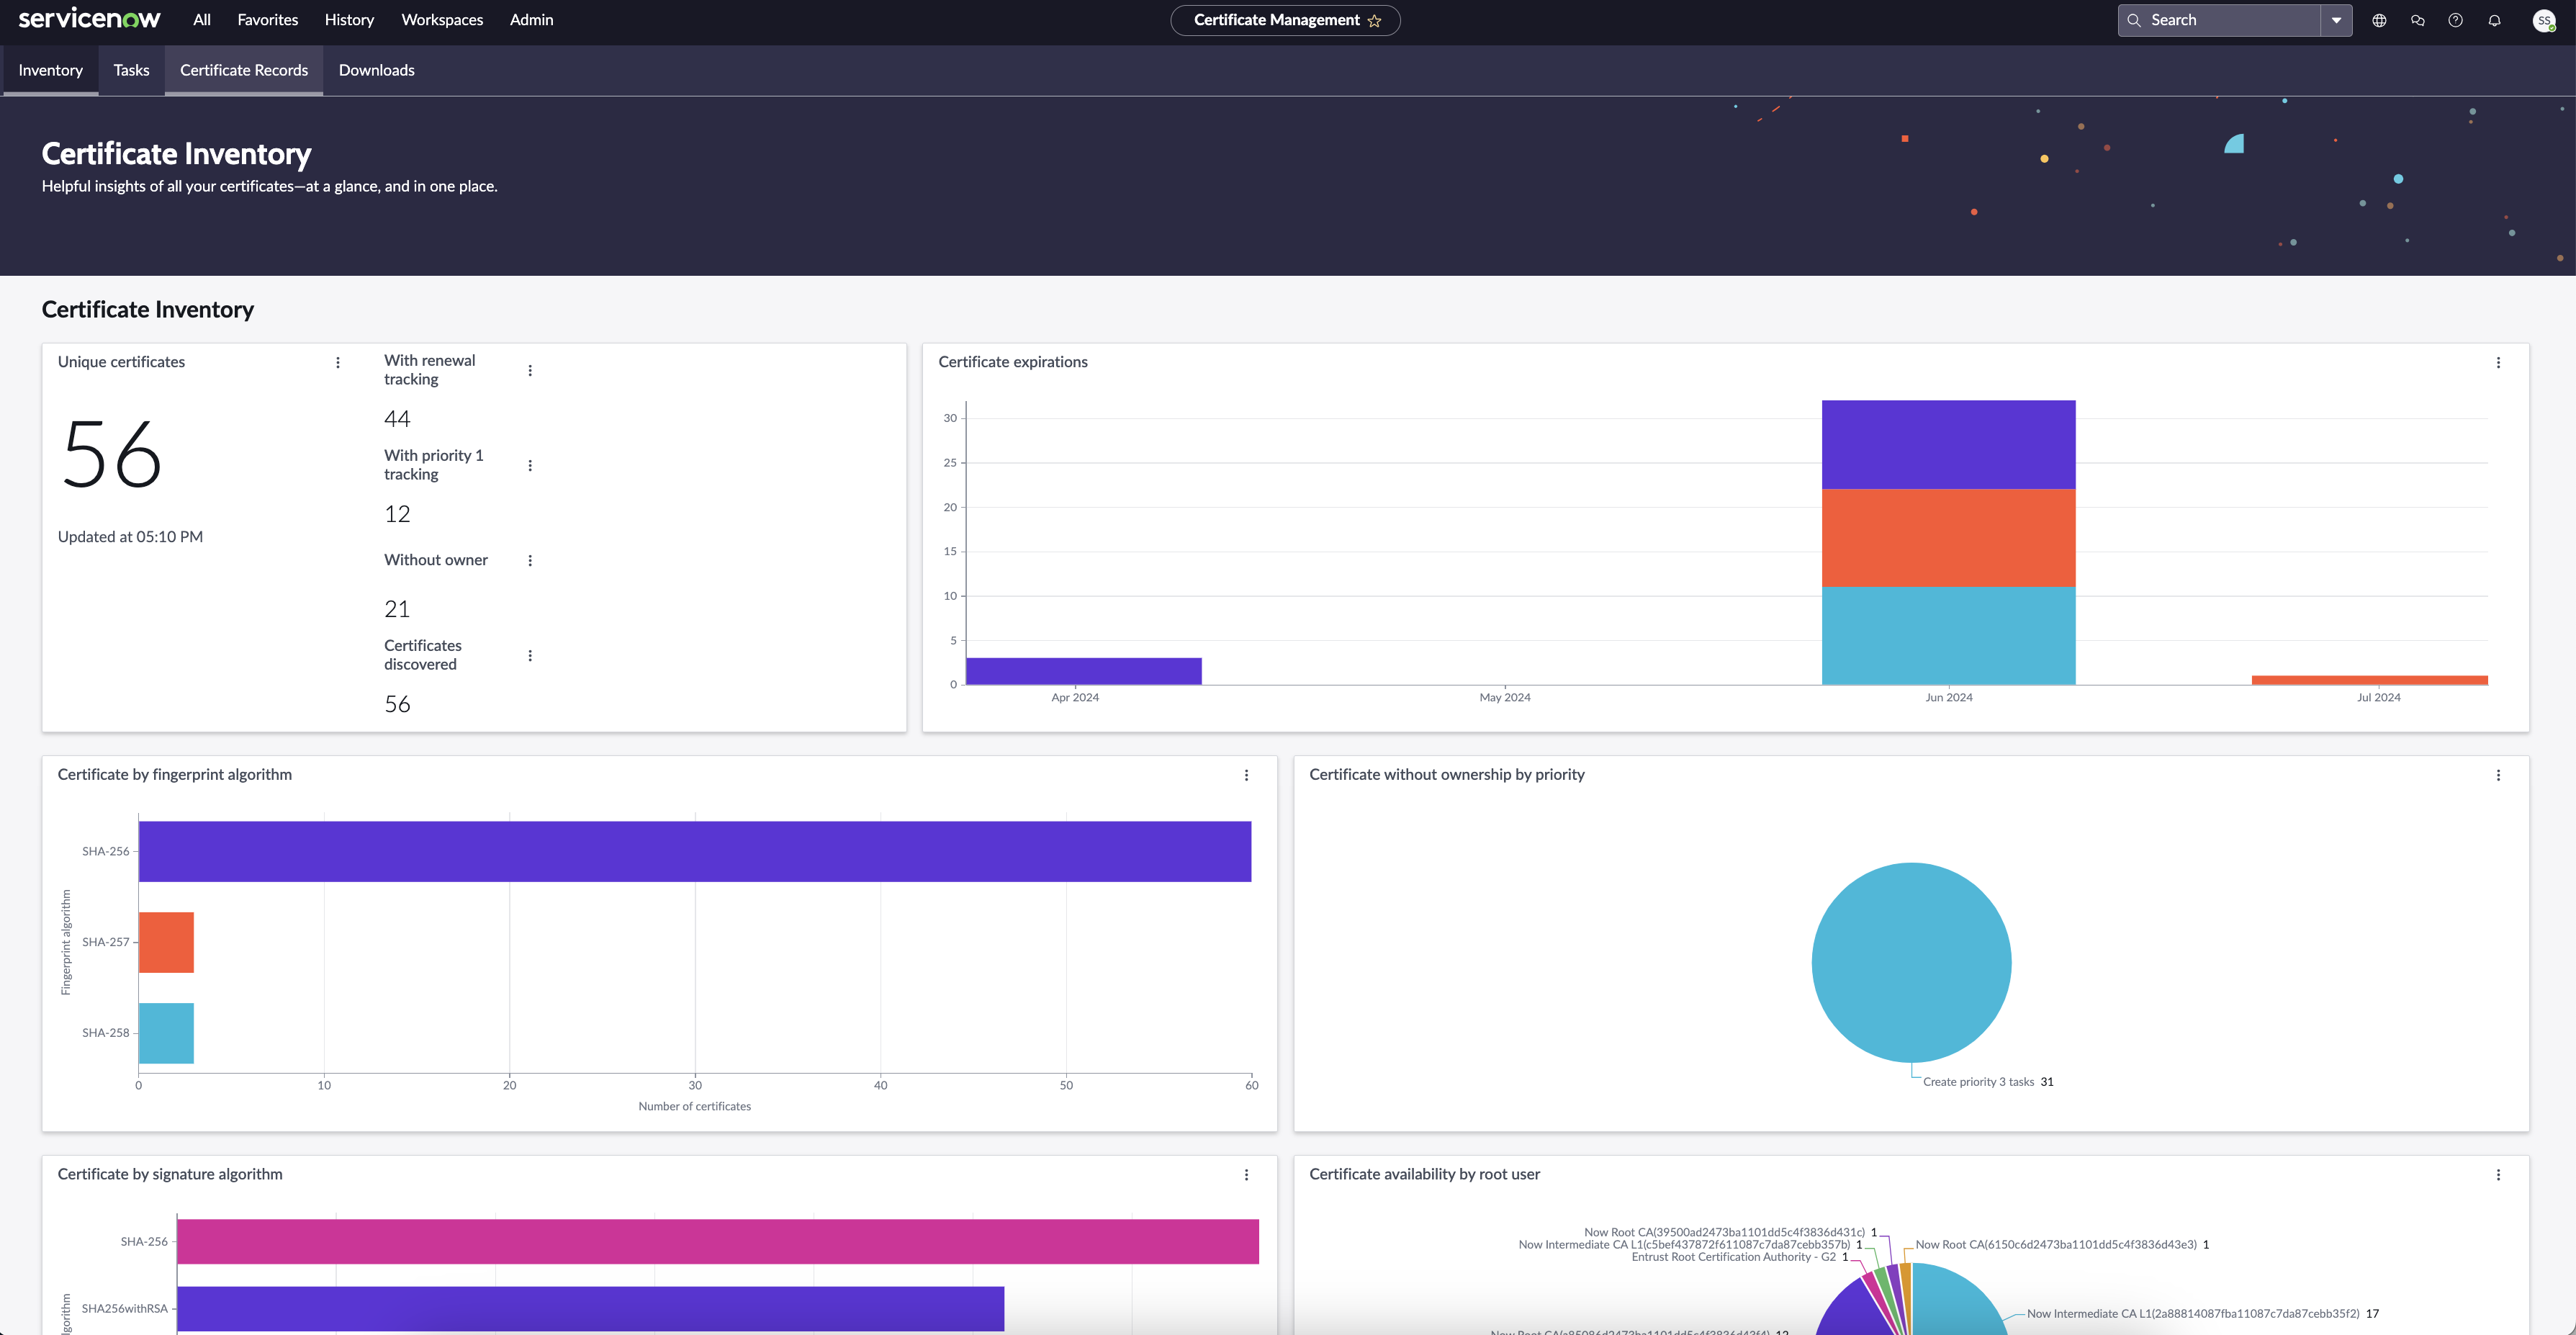The width and height of the screenshot is (2576, 1335).
Task: Click the help question mark icon
Action: tap(2455, 20)
